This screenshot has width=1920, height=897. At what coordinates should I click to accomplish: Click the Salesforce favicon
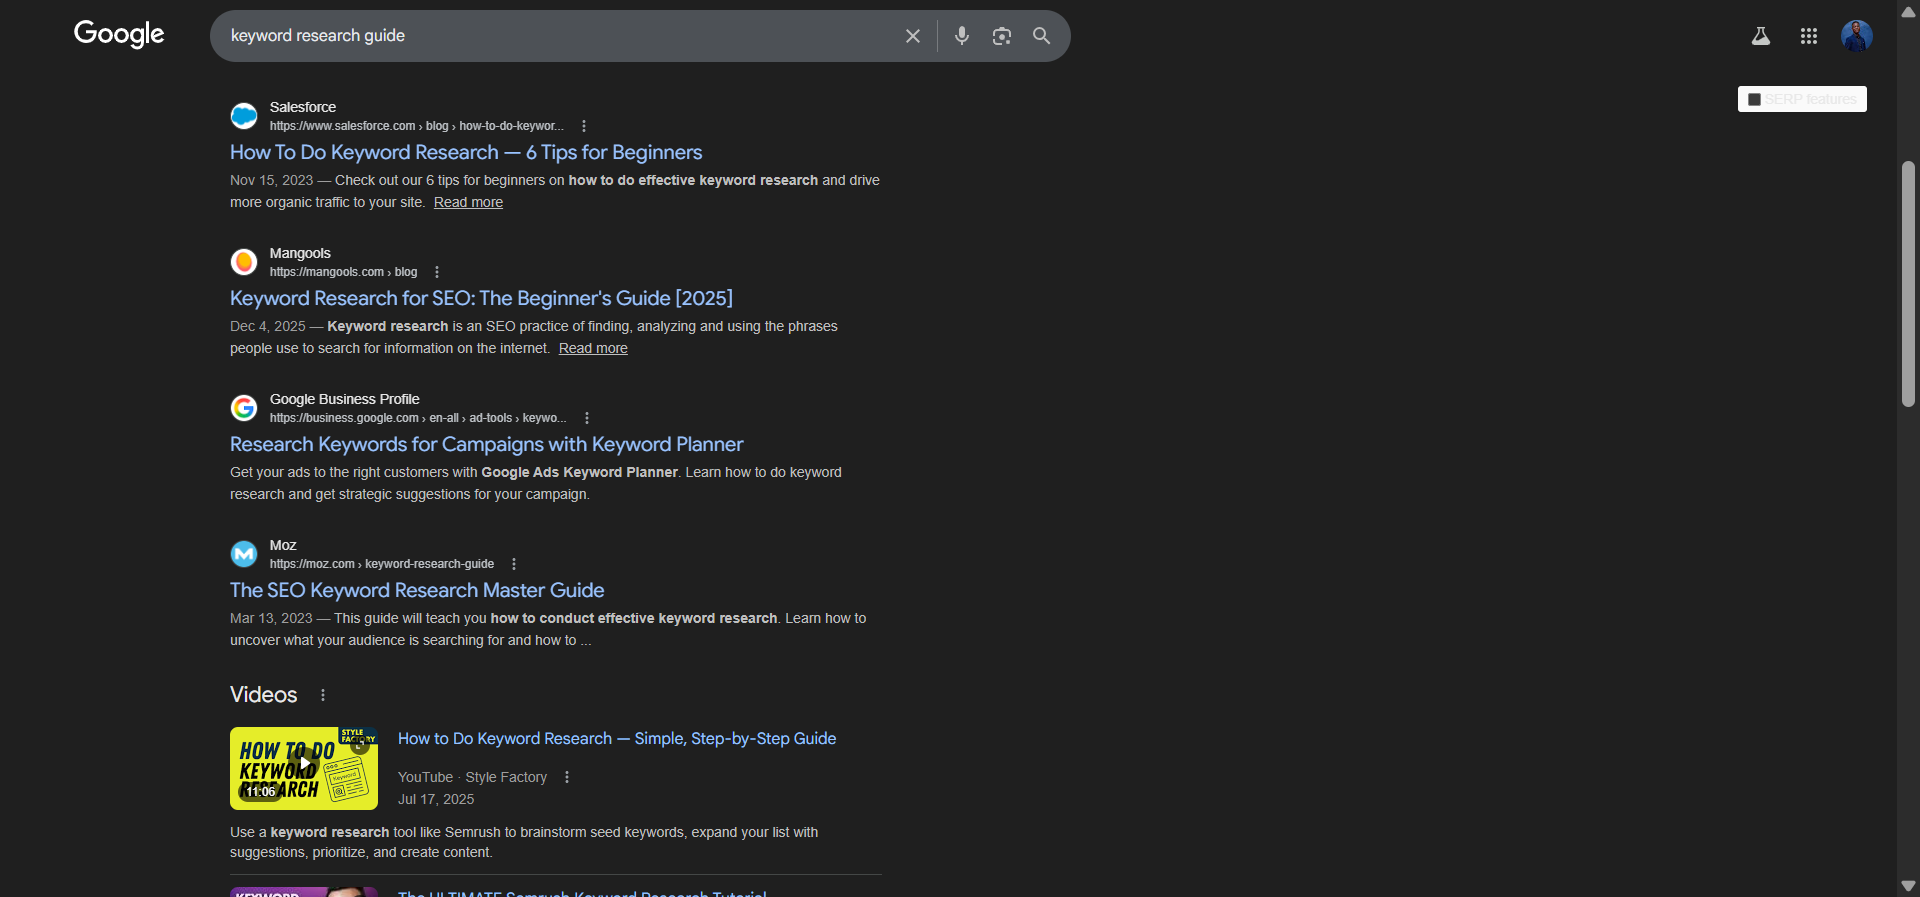tap(244, 116)
